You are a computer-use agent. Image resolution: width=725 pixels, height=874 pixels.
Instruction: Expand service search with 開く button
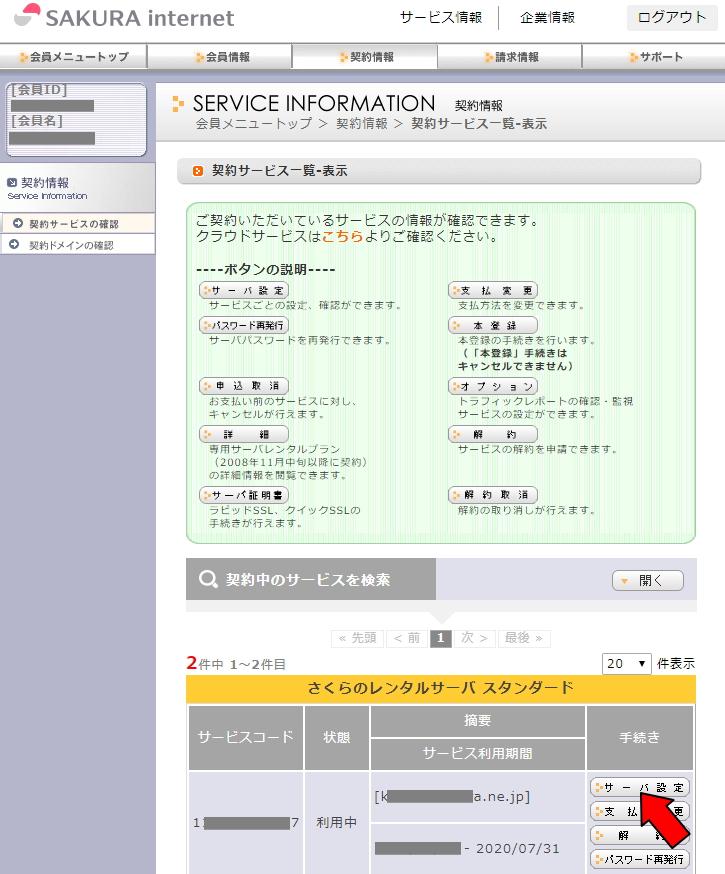coord(648,580)
